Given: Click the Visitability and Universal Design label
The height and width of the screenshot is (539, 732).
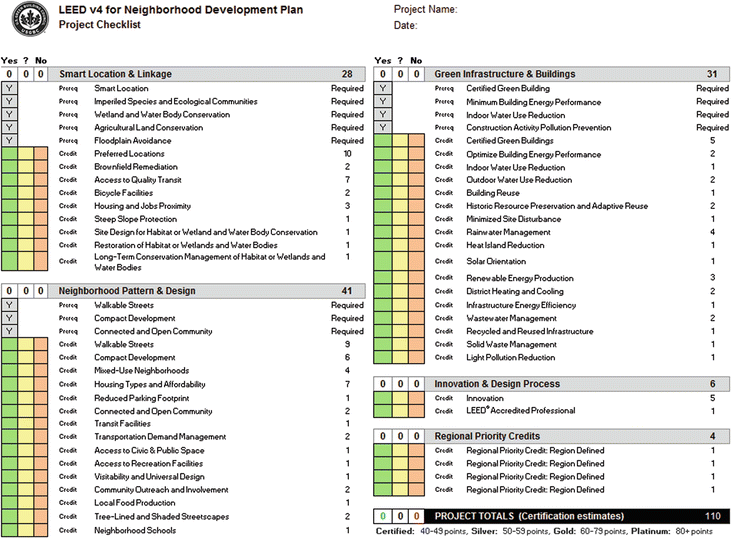Looking at the screenshot, I should pyautogui.click(x=149, y=476).
